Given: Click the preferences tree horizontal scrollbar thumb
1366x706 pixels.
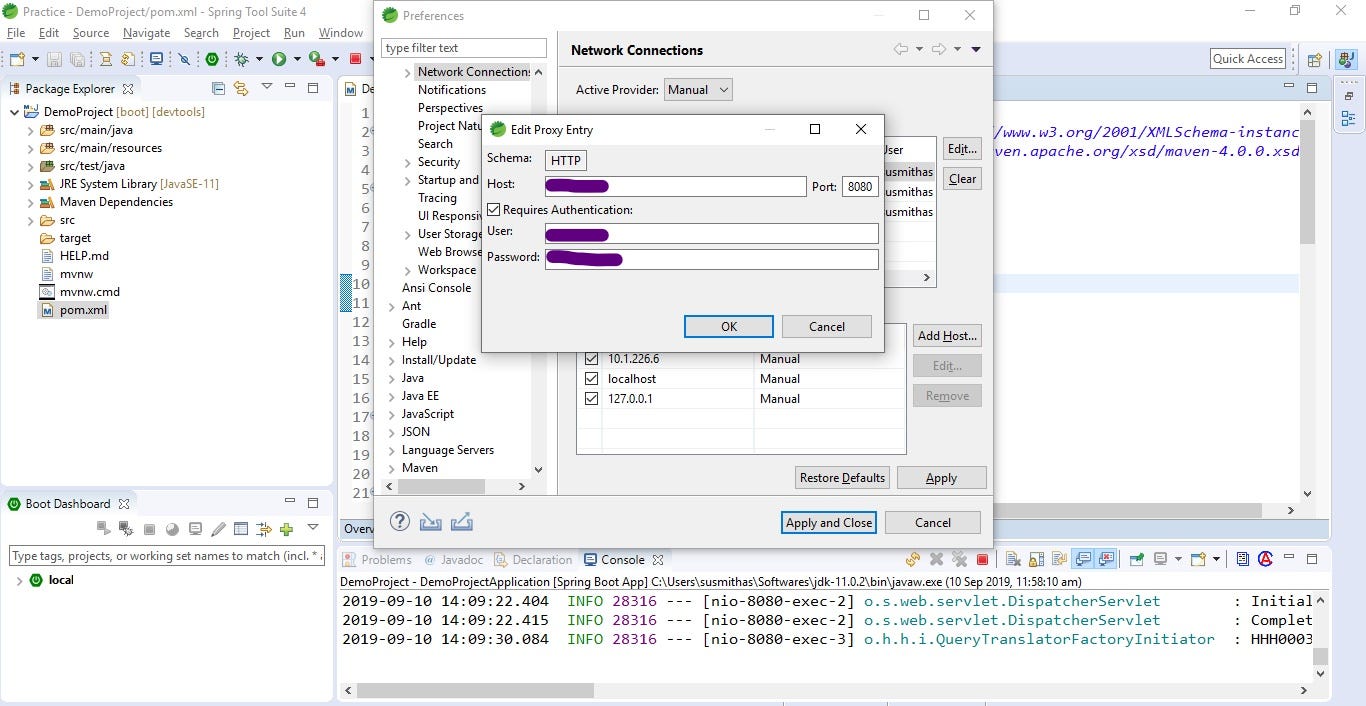Looking at the screenshot, I should pyautogui.click(x=441, y=486).
